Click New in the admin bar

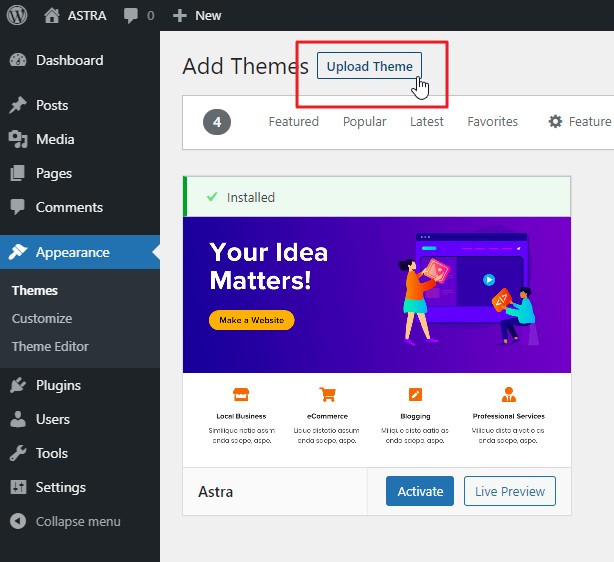tap(208, 16)
